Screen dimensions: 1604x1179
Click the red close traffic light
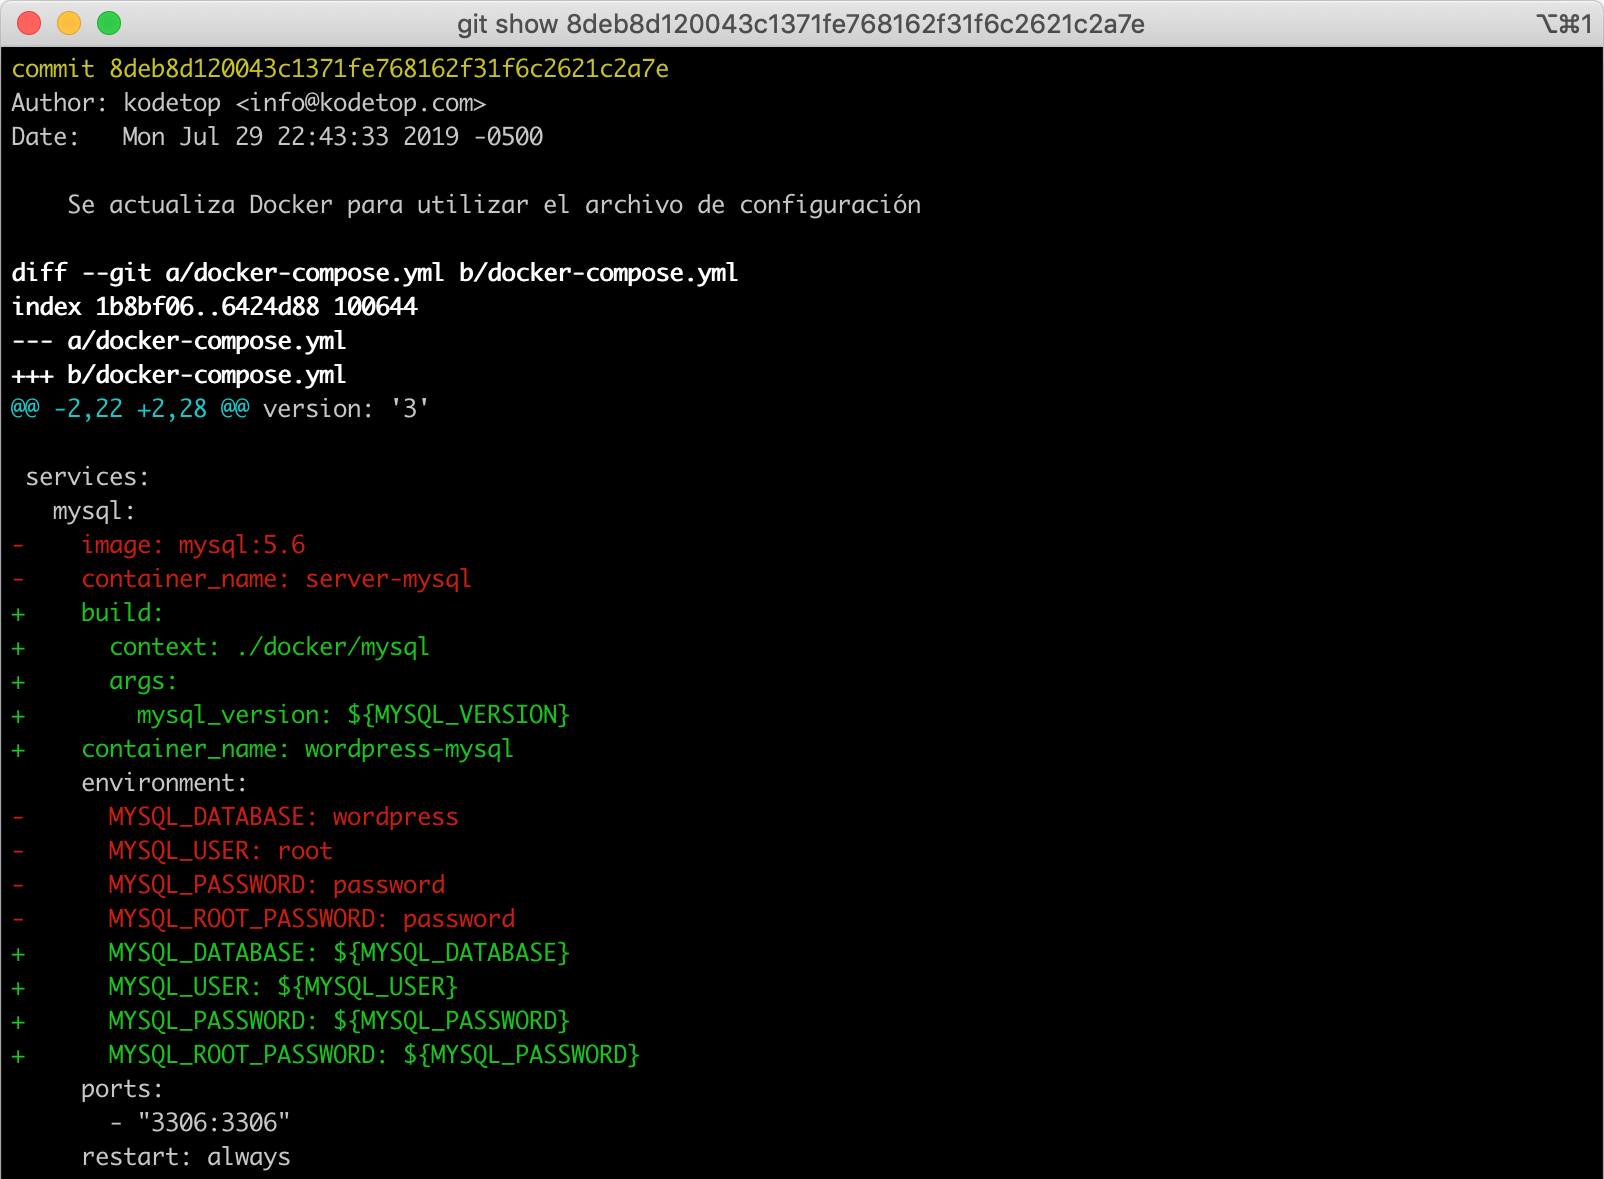pyautogui.click(x=28, y=22)
